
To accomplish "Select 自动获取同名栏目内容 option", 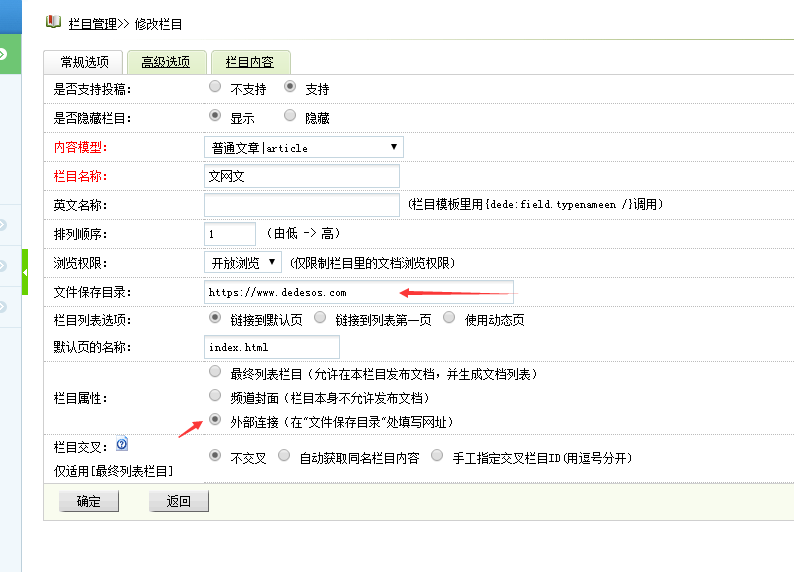I will (x=284, y=456).
